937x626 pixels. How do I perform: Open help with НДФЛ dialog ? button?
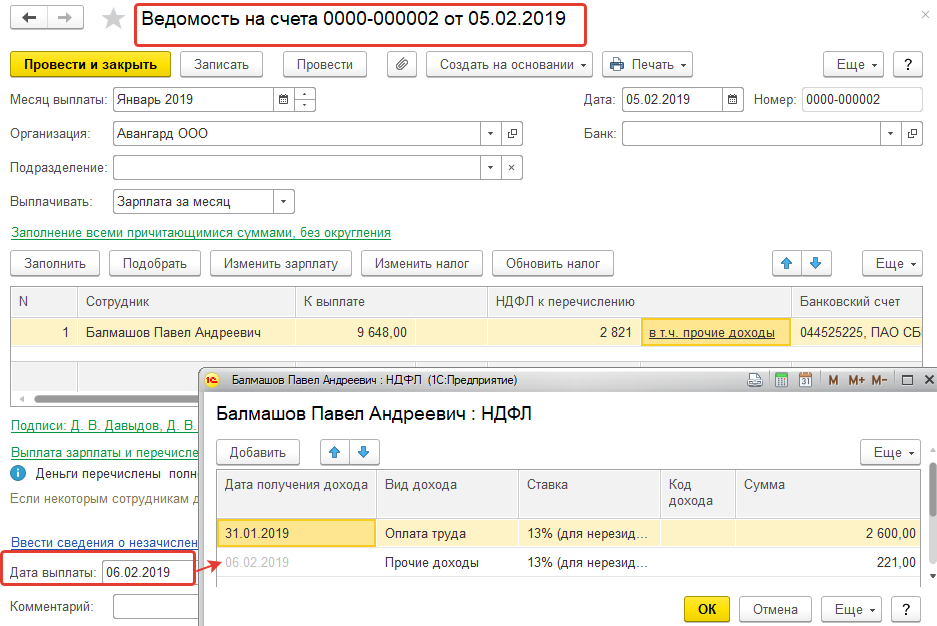click(906, 609)
